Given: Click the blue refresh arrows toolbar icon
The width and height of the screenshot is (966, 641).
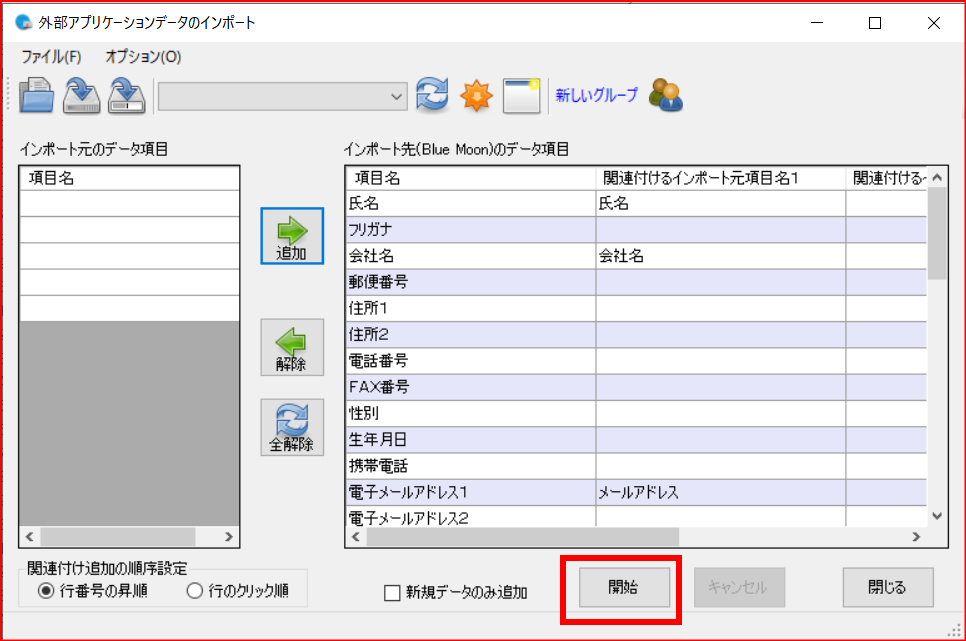Looking at the screenshot, I should (432, 96).
